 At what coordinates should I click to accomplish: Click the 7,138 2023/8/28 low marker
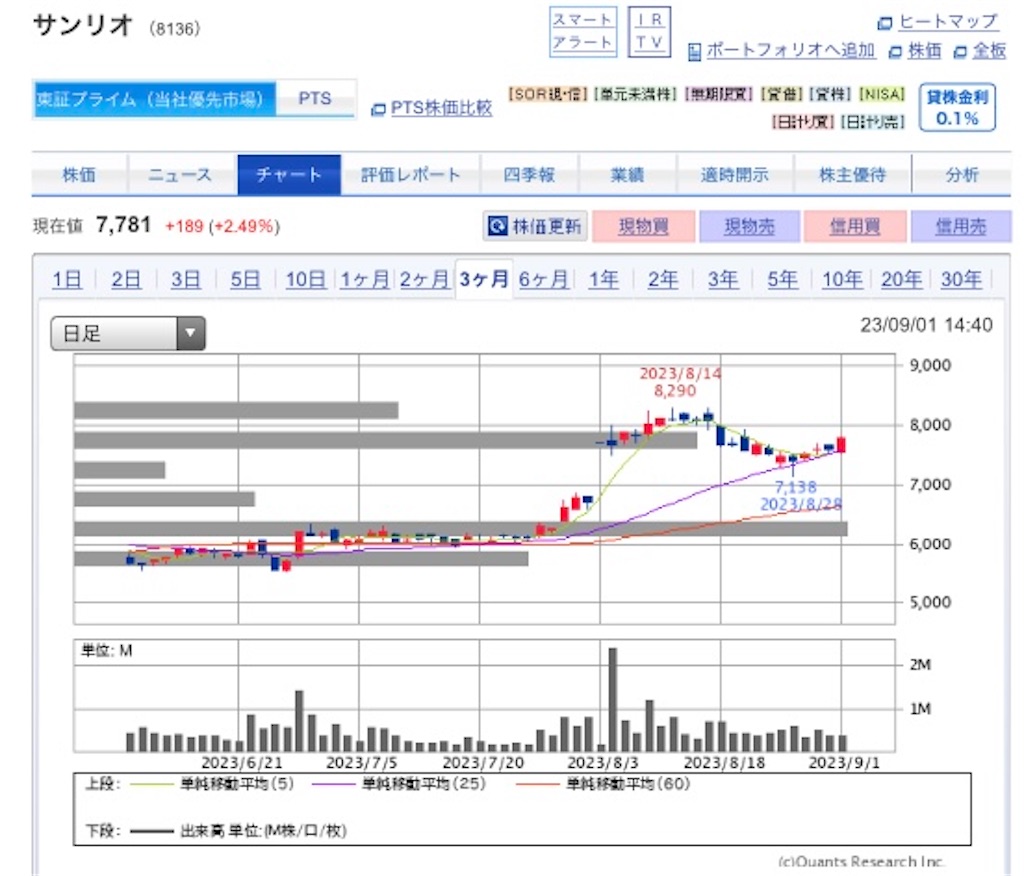(x=801, y=496)
